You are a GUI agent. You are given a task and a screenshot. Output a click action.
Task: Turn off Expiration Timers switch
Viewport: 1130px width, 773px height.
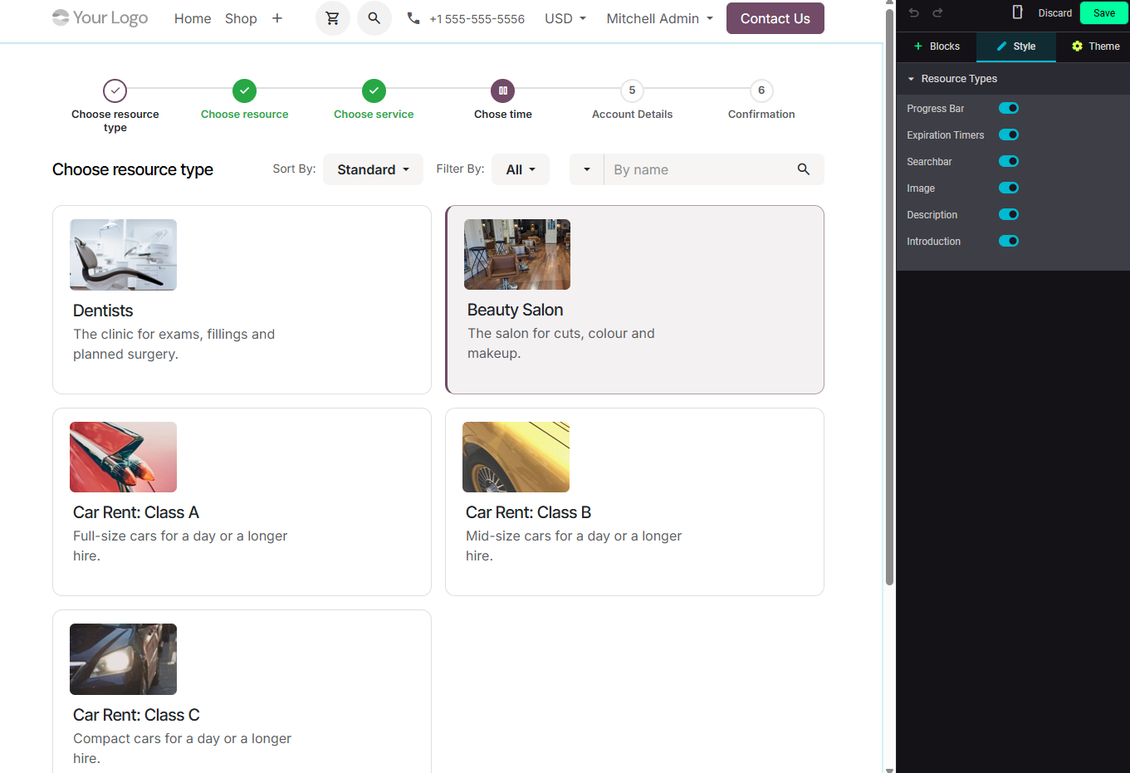click(x=1008, y=135)
